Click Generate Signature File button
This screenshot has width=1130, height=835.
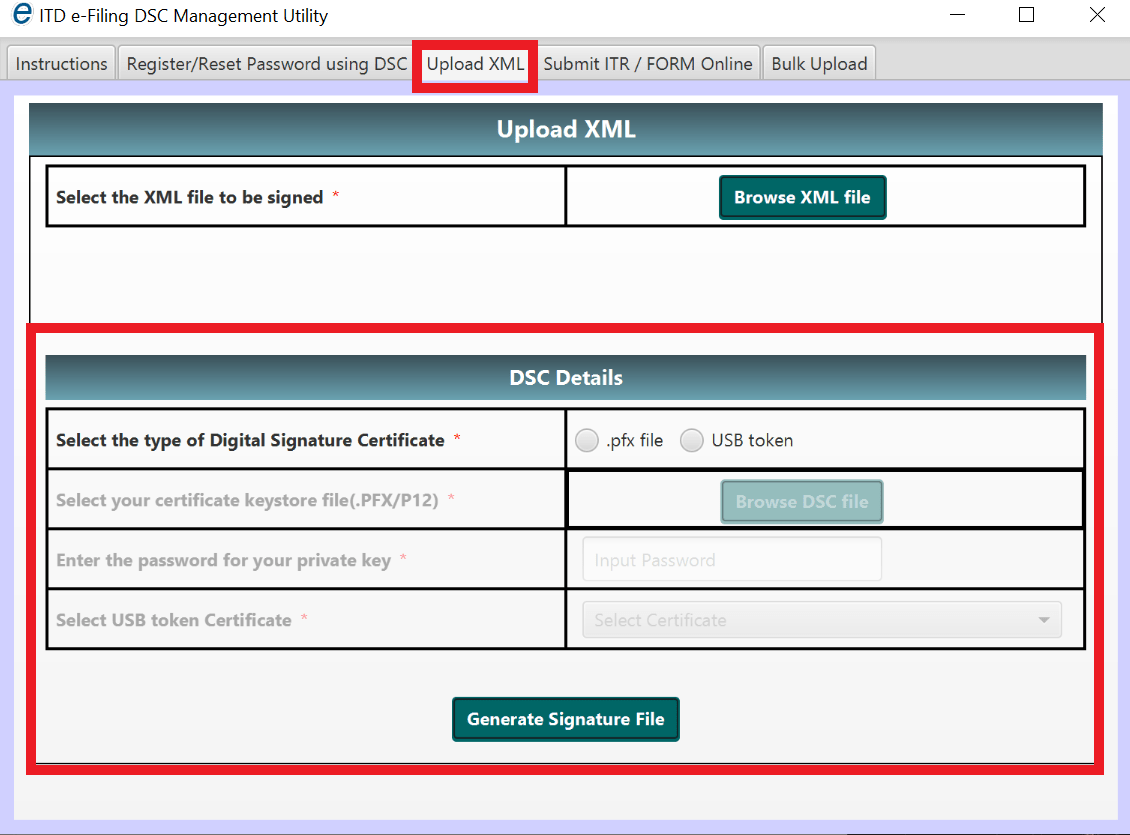[x=566, y=719]
